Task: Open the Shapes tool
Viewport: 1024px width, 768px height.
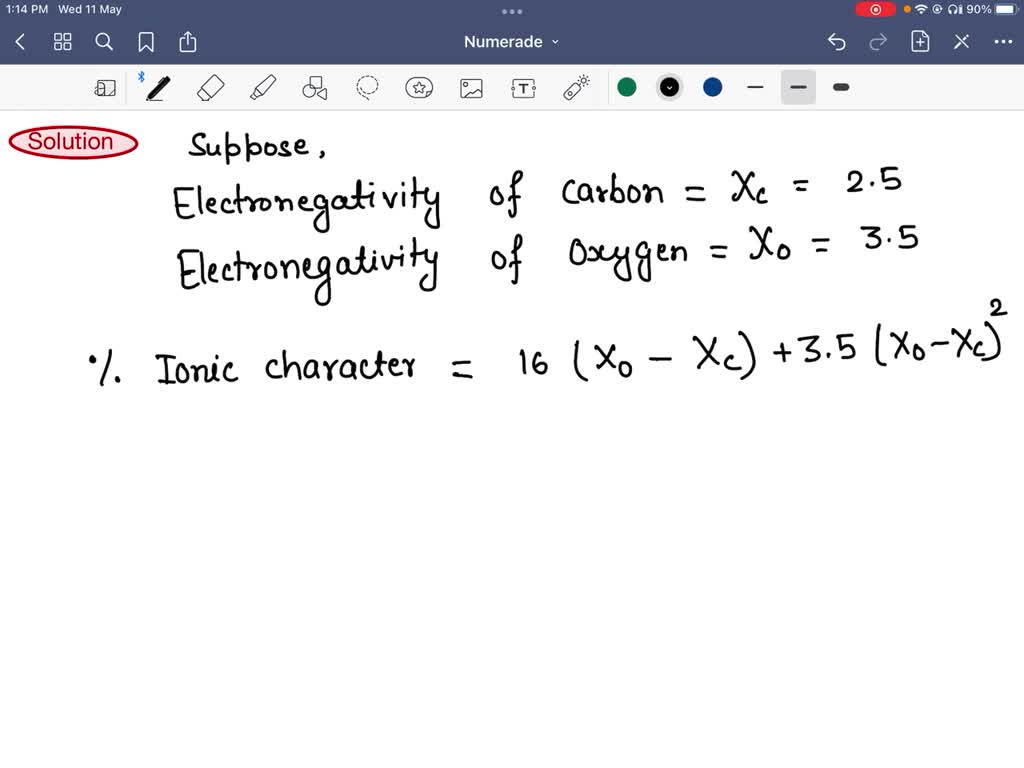Action: 314,87
